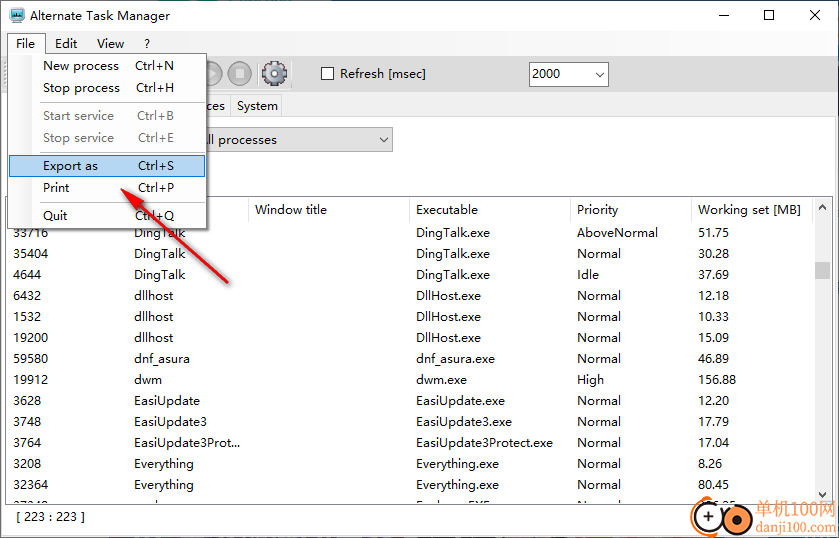Click the Idle priority cell
This screenshot has width=839, height=538.
(x=588, y=275)
